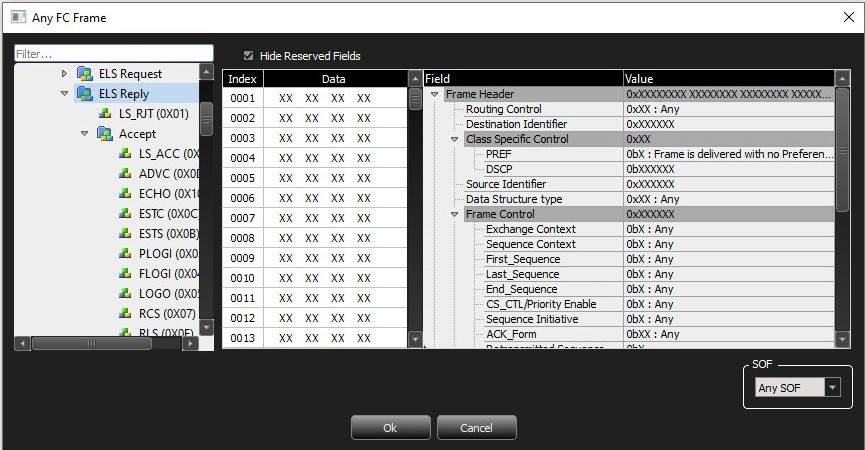Viewport: 865px width, 450px height.
Task: Click the ELS Reply folder icon
Action: click(84, 93)
